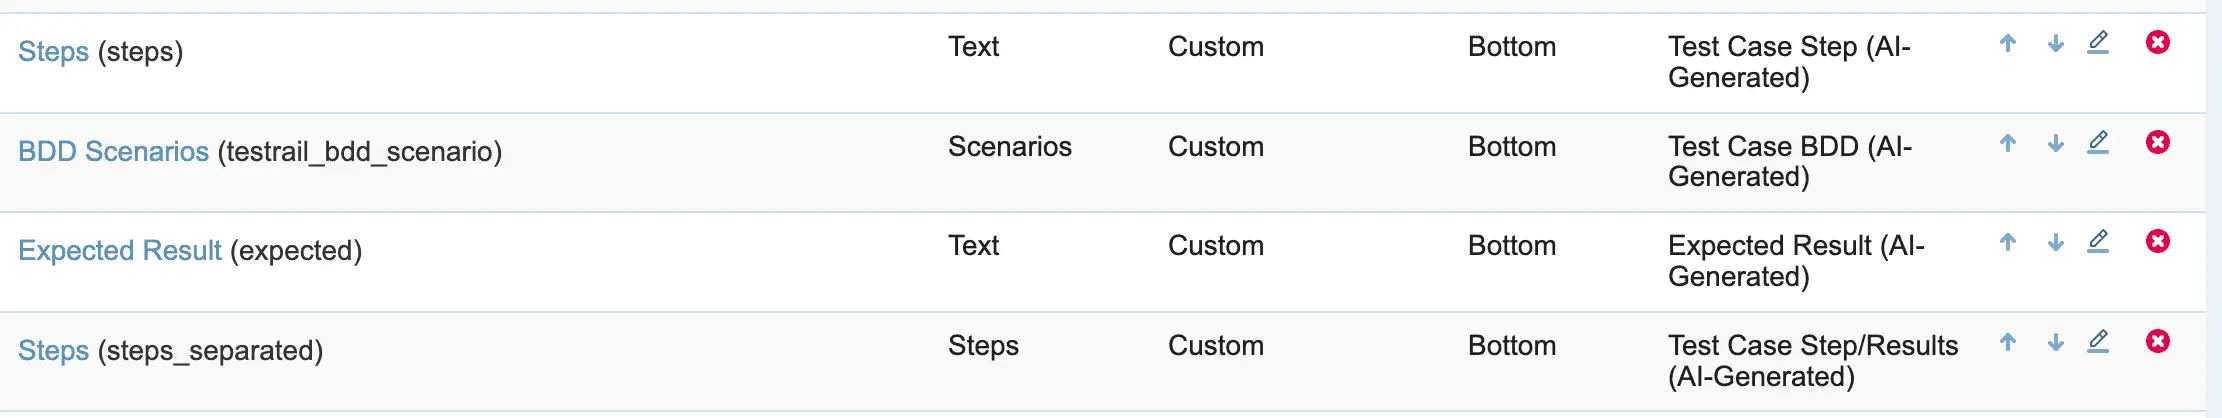Screen dimensions: 2222x418
Task: Delete the BDD Scenarios field
Action: pos(2158,142)
